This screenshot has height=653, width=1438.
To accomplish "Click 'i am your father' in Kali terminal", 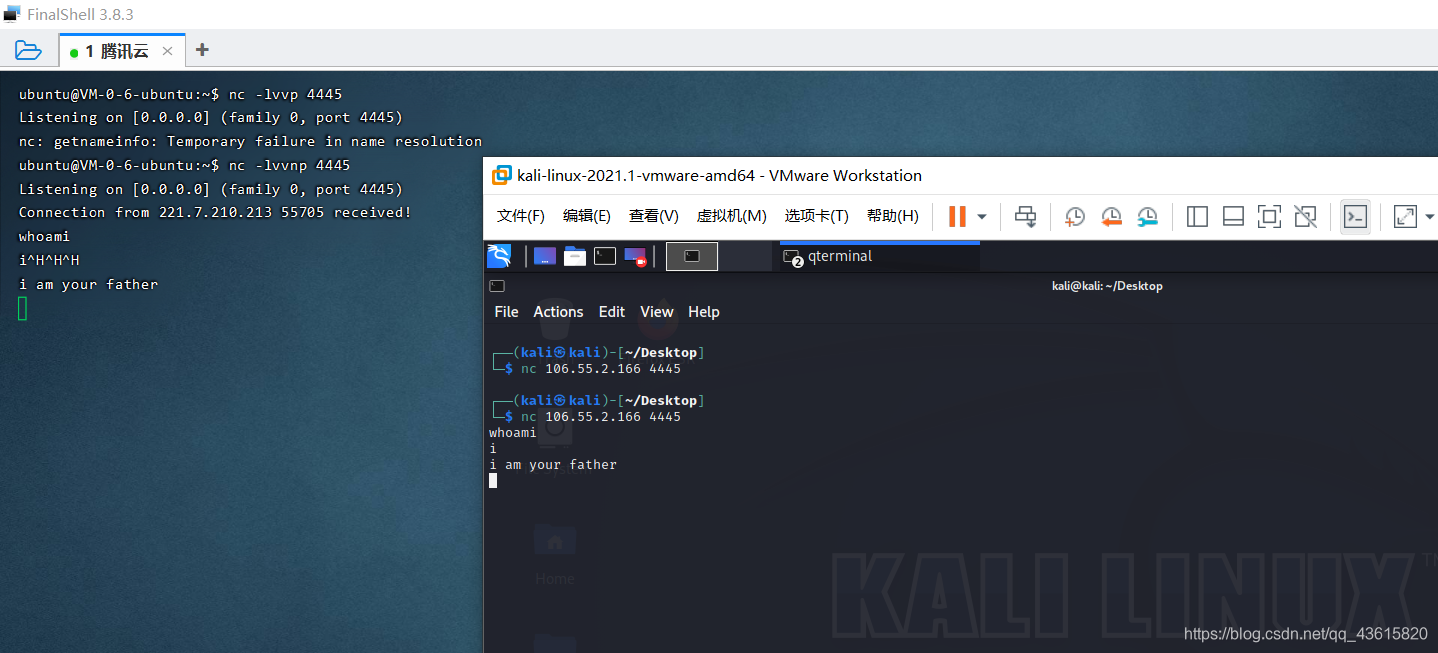I will click(x=552, y=465).
